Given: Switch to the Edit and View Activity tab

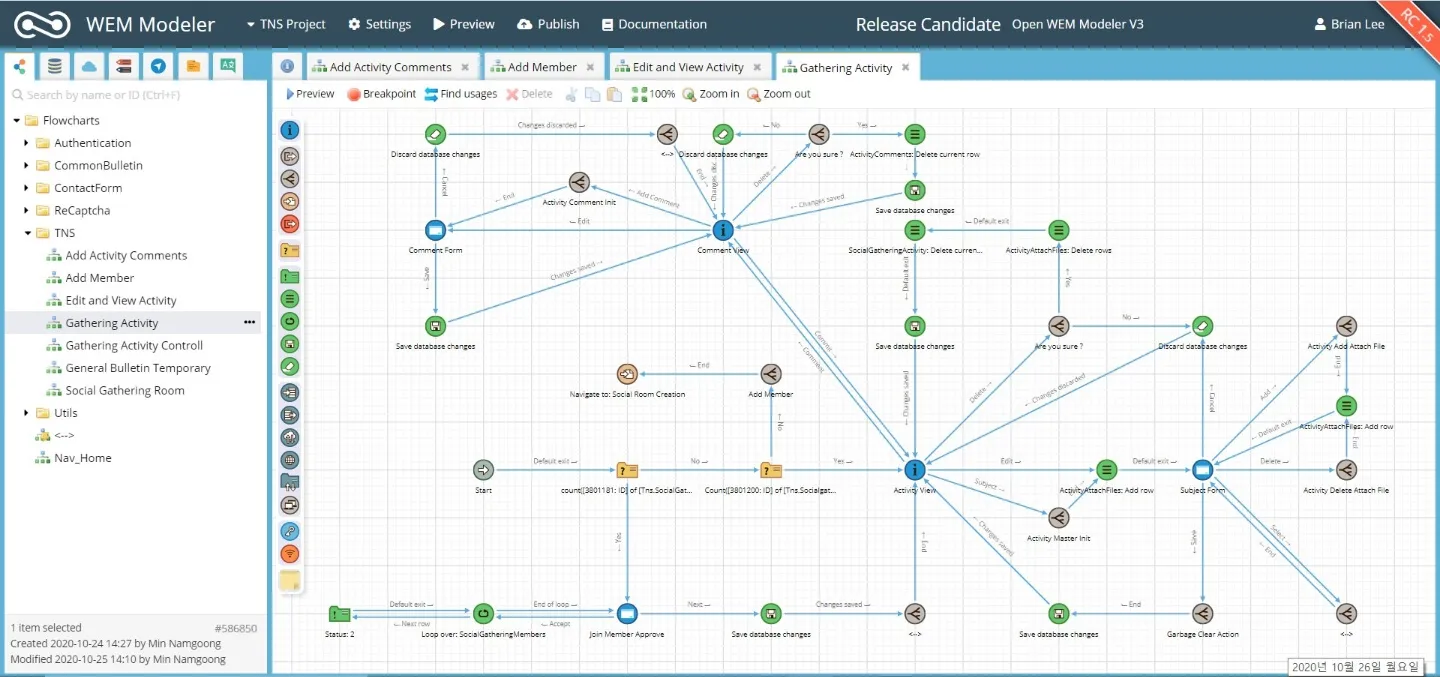Looking at the screenshot, I should (x=687, y=67).
